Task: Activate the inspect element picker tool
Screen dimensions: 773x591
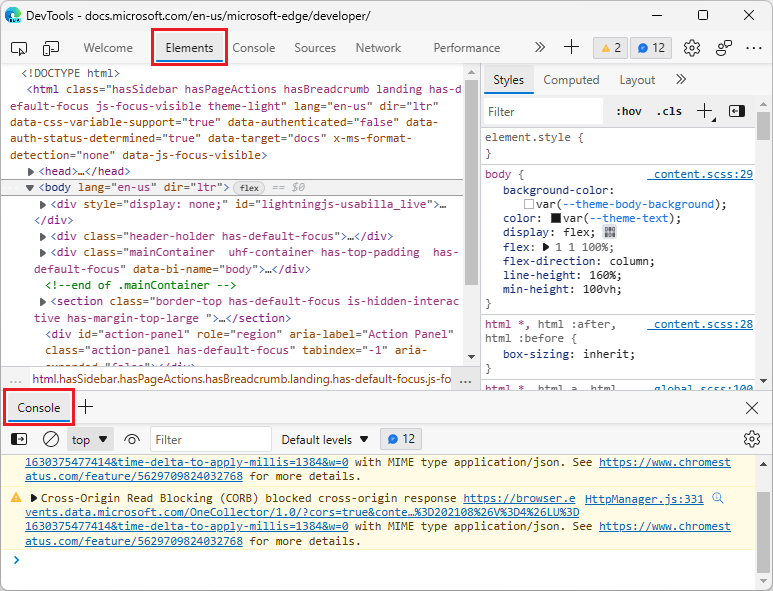Action: (x=19, y=48)
